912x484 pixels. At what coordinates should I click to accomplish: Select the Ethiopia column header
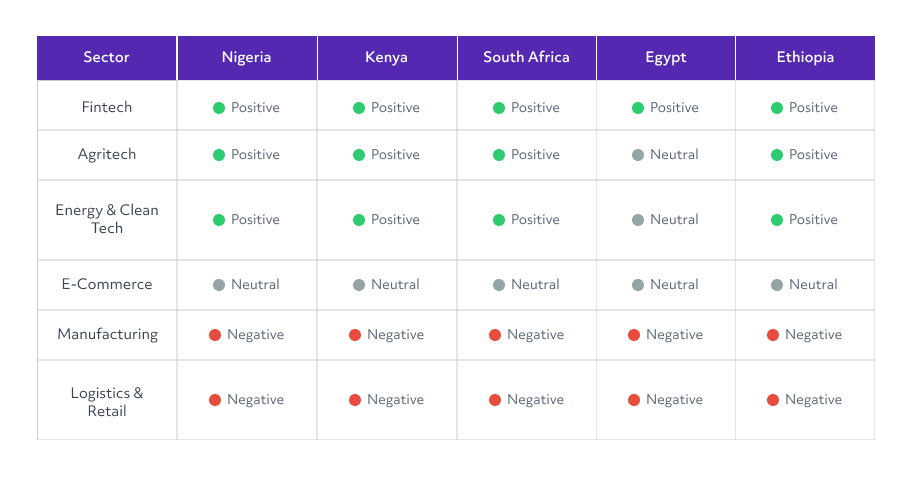[806, 58]
